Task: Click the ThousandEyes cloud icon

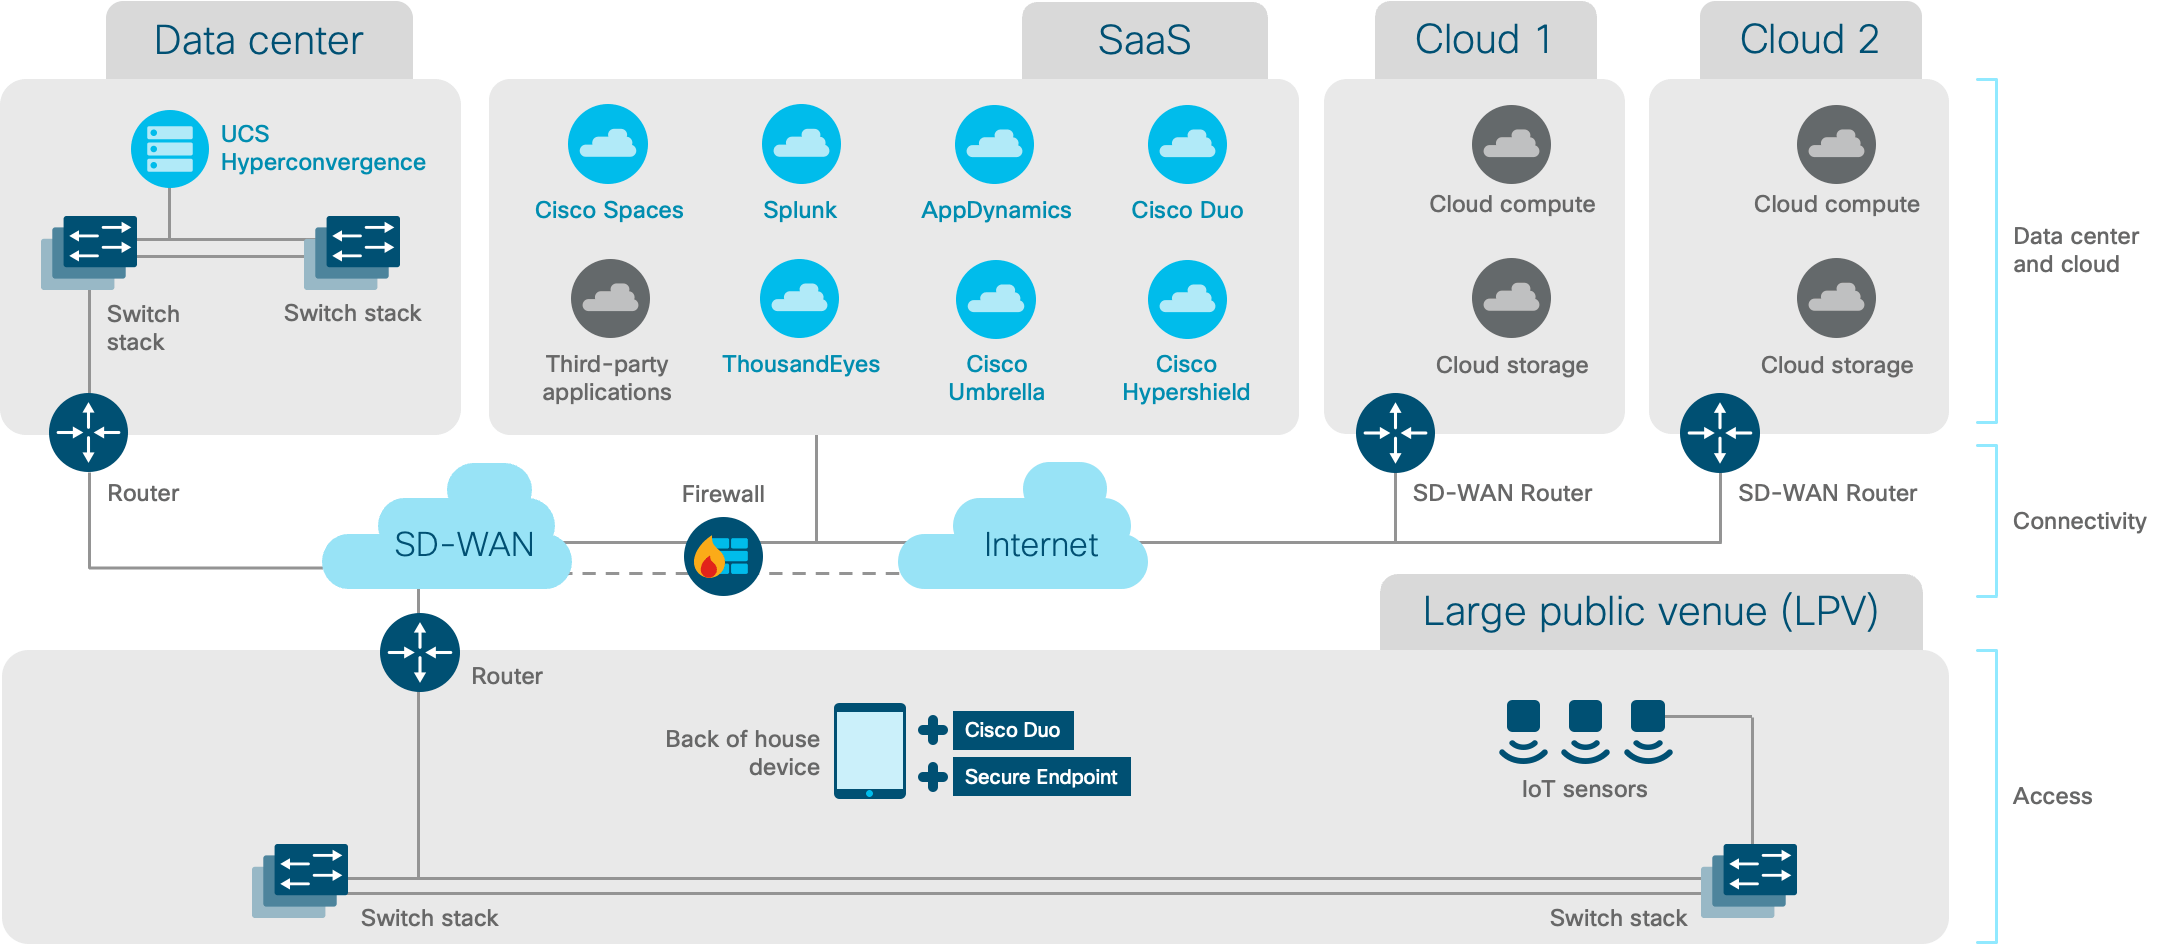Action: click(x=799, y=298)
